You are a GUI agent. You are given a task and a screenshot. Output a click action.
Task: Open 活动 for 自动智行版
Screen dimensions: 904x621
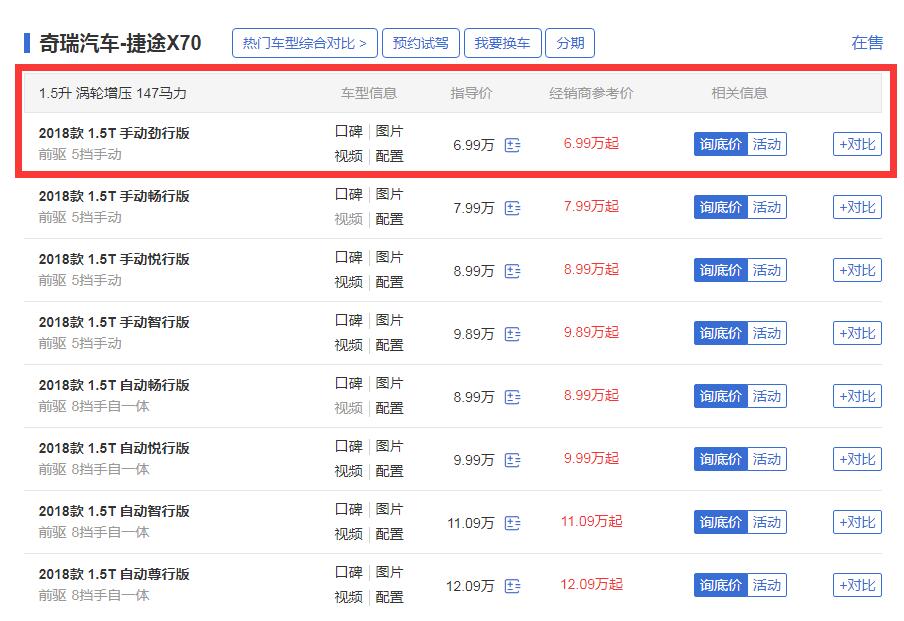(767, 522)
